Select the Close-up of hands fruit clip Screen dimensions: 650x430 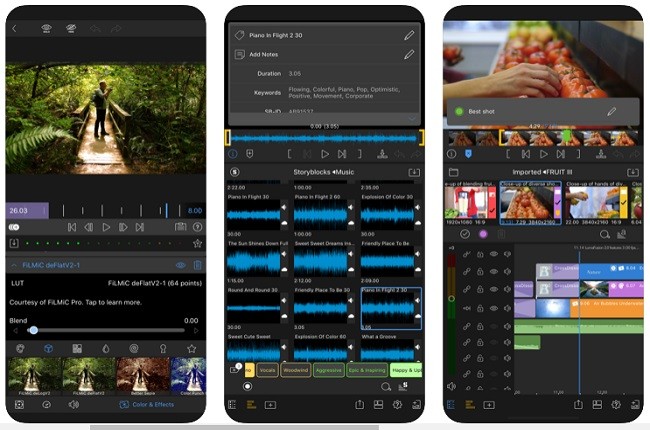coord(596,204)
